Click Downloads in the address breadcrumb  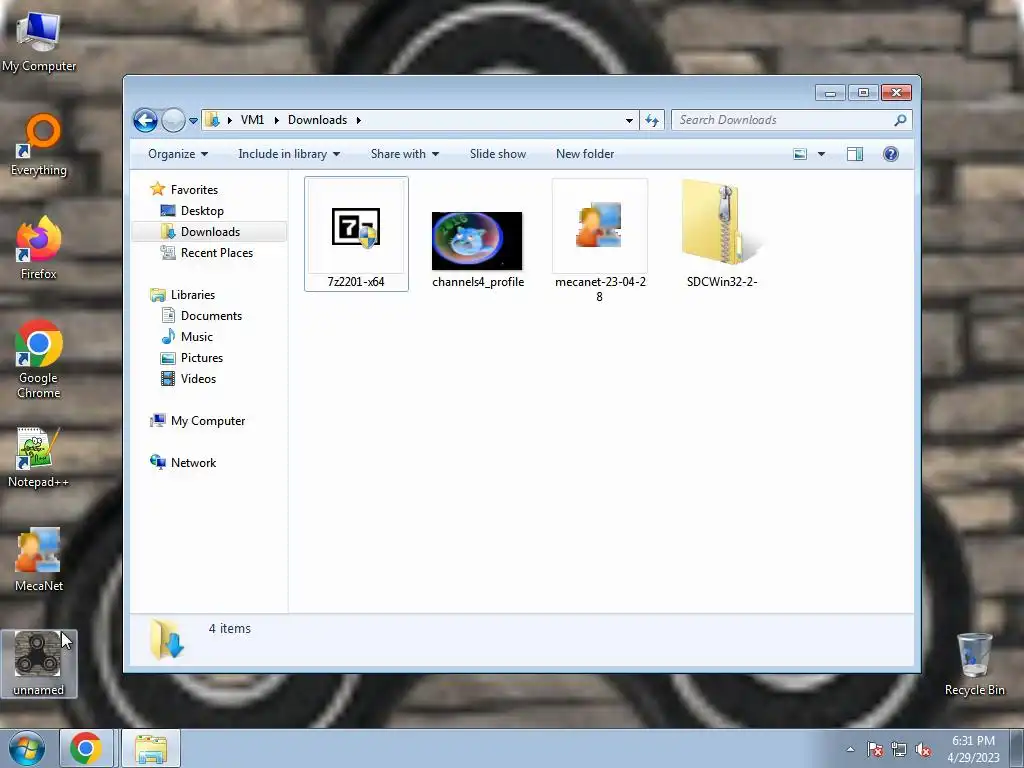(317, 120)
